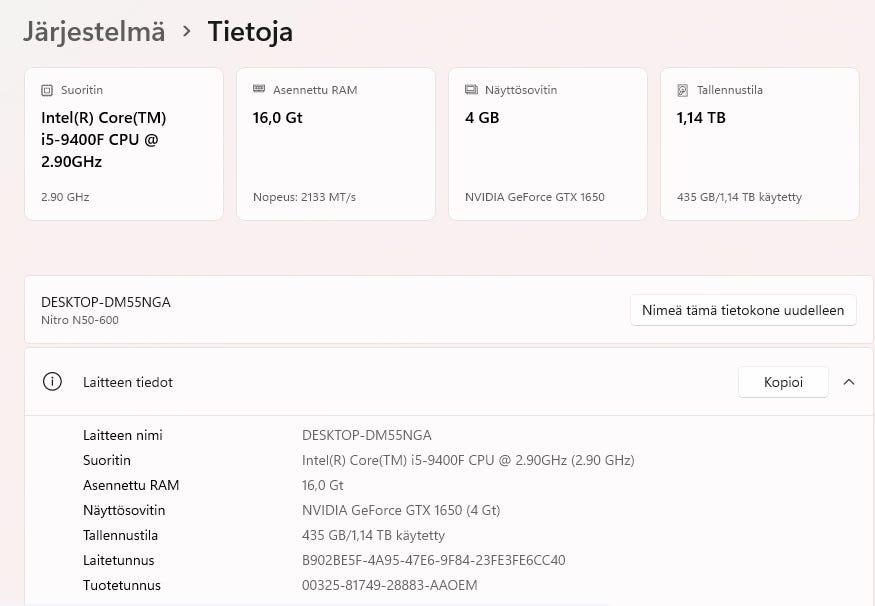875x606 pixels.
Task: Click 435 GB/1,14 TB käytetty in the details list
Action: (373, 536)
